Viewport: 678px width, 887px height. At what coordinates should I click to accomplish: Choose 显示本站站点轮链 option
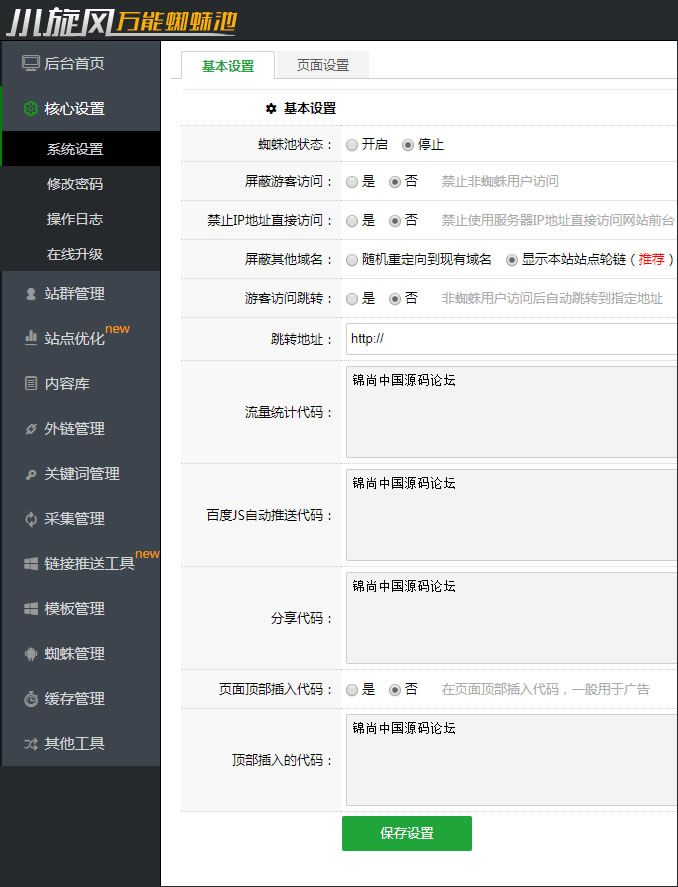(x=512, y=260)
